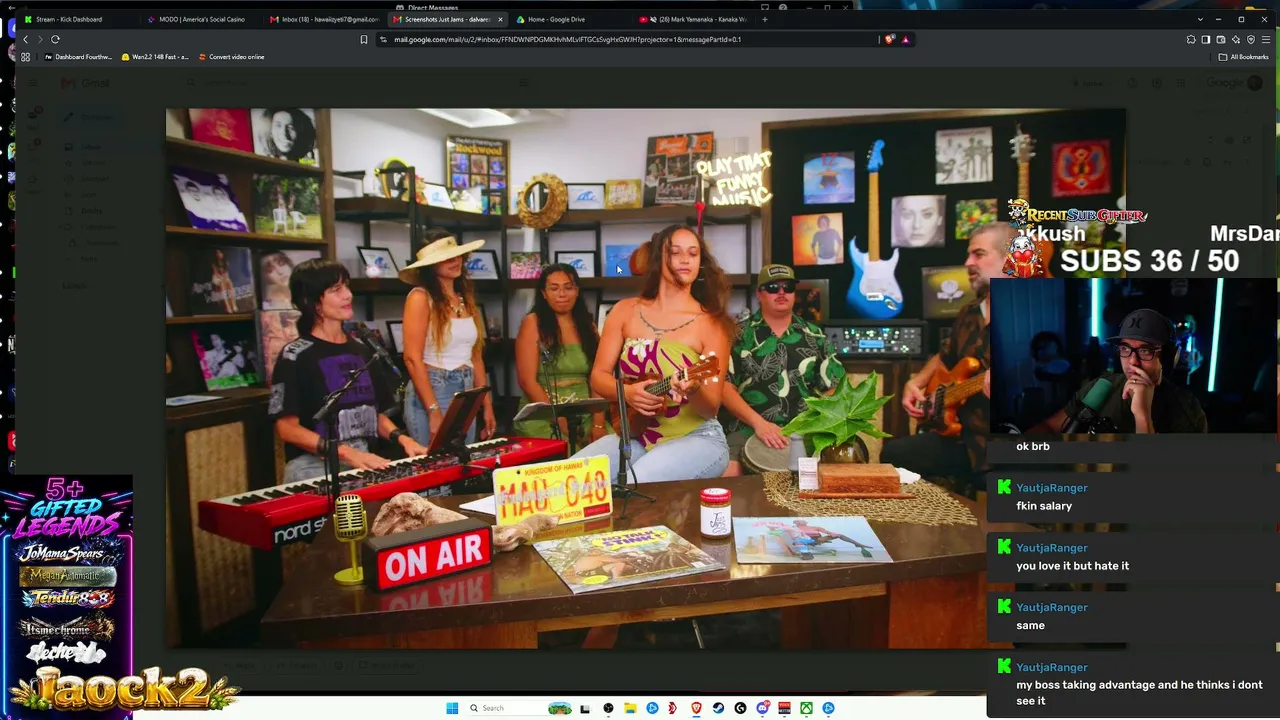Click YautjaRanger's 'fkin salary' chat message
This screenshot has height=720, width=1280.
1044,506
